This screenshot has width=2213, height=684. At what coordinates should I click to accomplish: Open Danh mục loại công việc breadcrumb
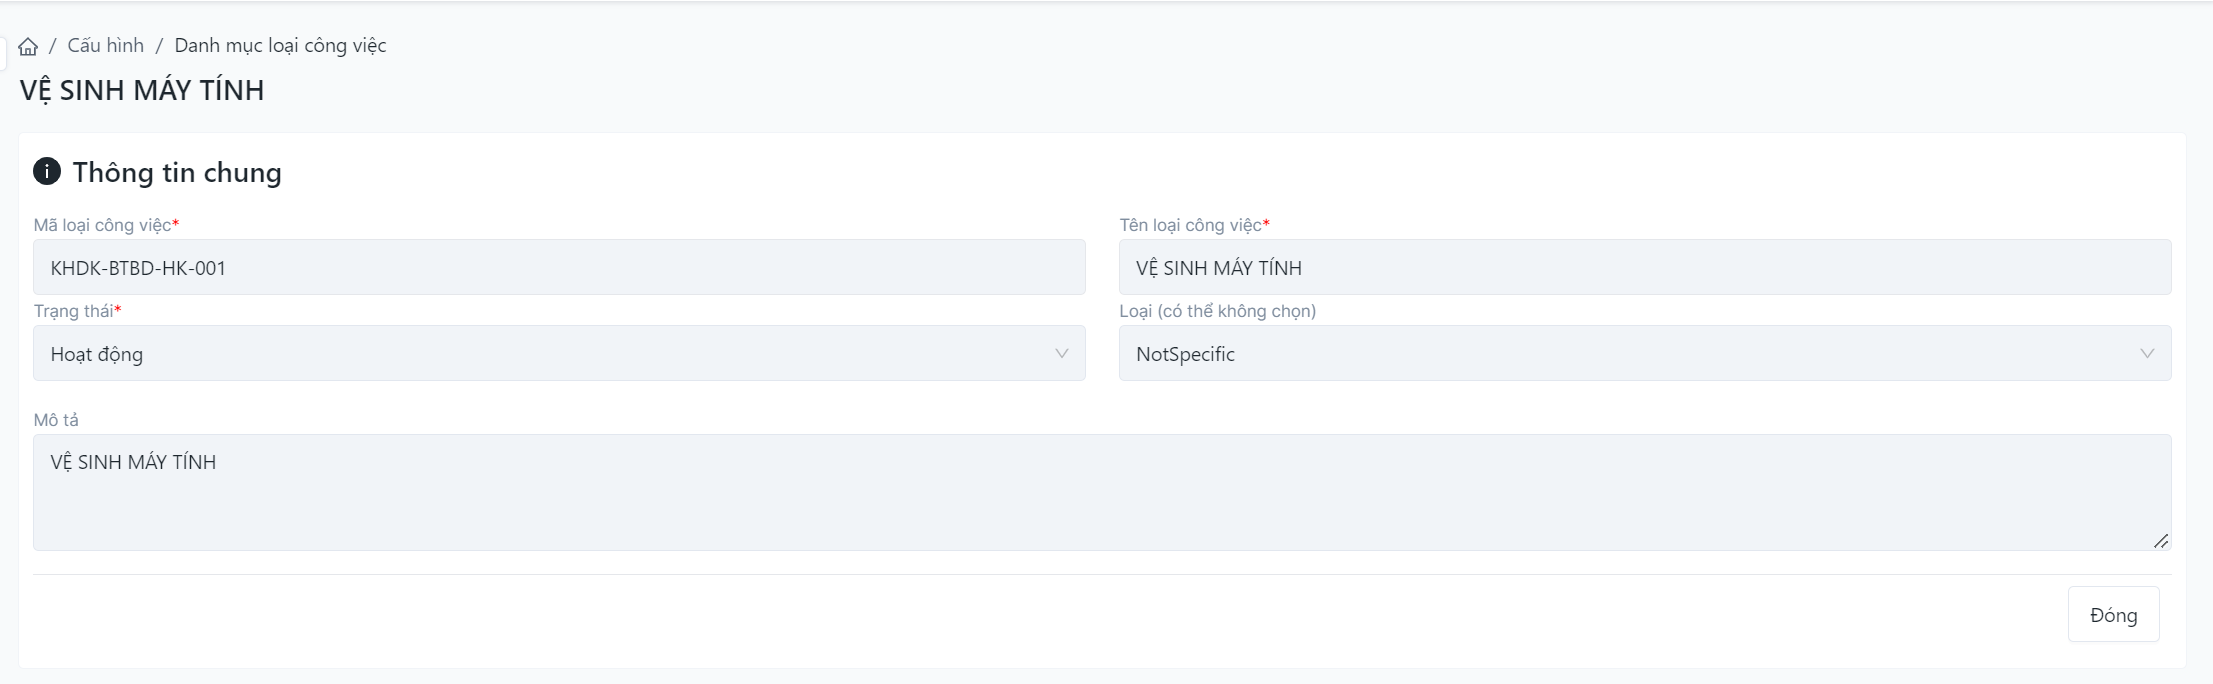click(280, 46)
